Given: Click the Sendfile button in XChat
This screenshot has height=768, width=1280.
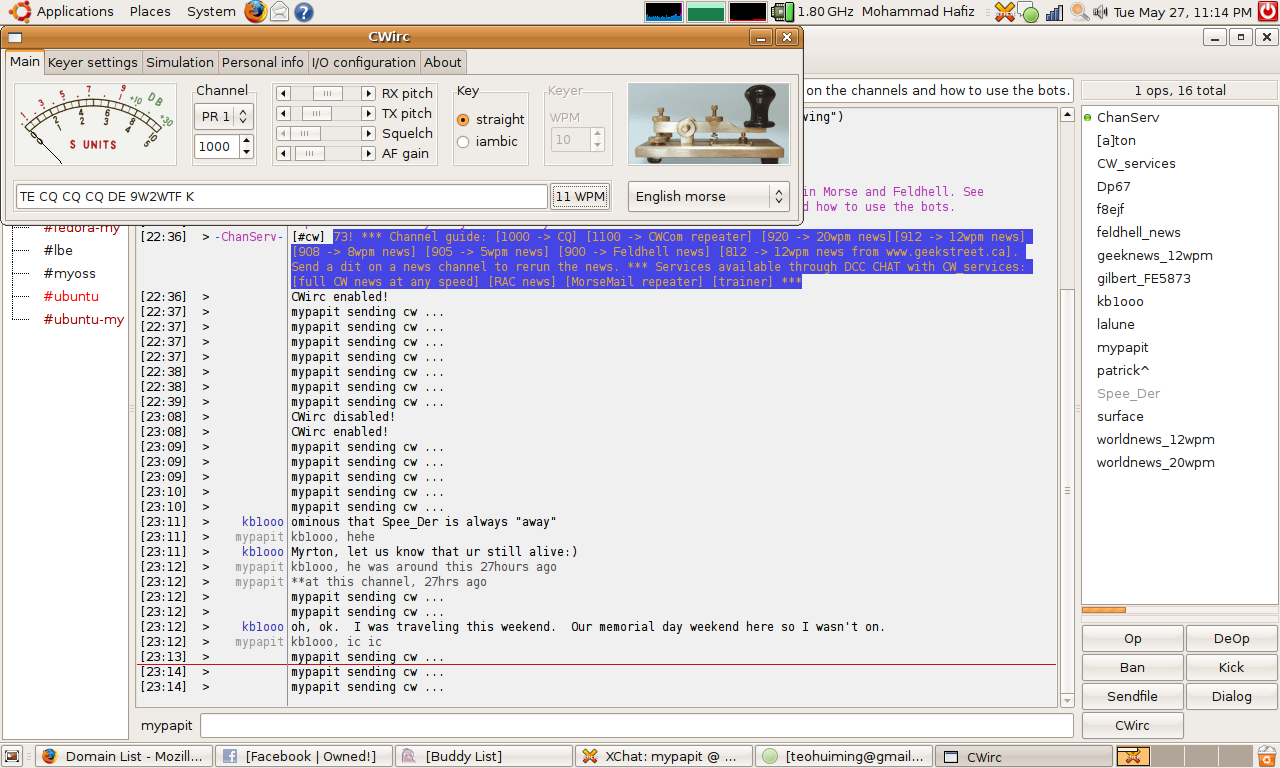Looking at the screenshot, I should [1133, 696].
